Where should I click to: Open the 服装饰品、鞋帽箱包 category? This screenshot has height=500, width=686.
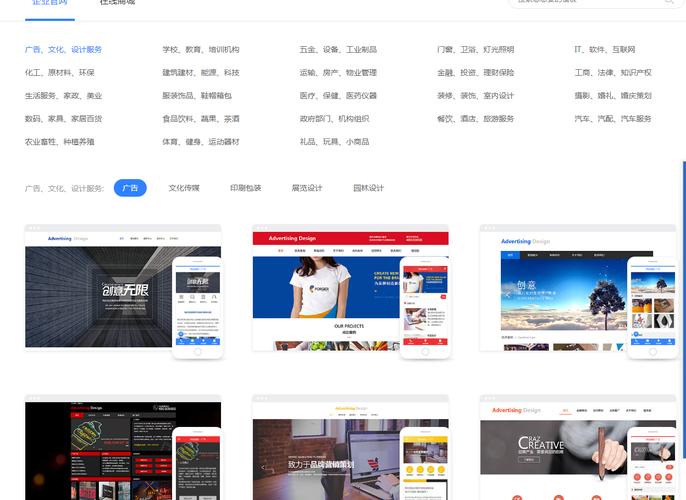coord(197,96)
